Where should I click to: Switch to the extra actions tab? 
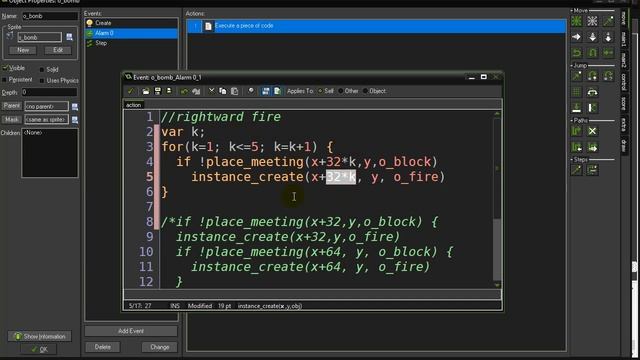point(623,124)
